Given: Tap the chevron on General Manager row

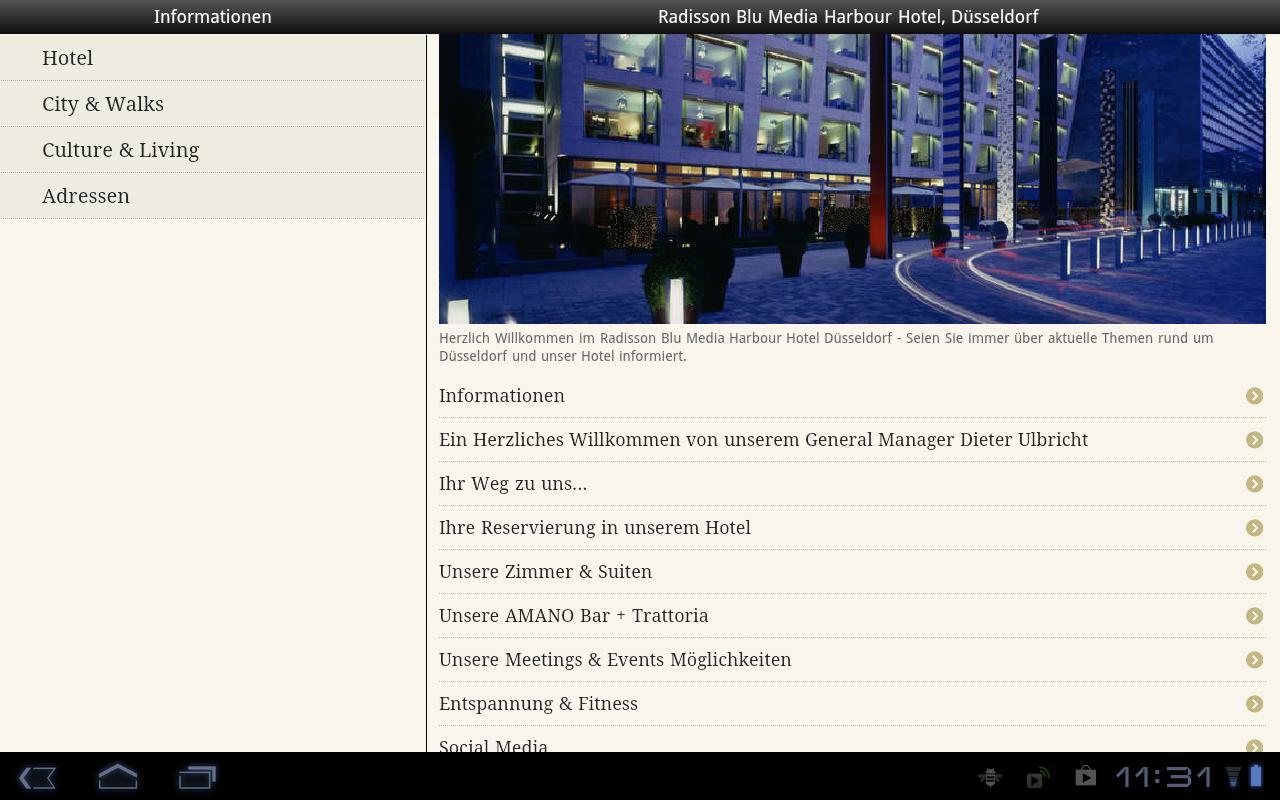Looking at the screenshot, I should coord(1254,440).
